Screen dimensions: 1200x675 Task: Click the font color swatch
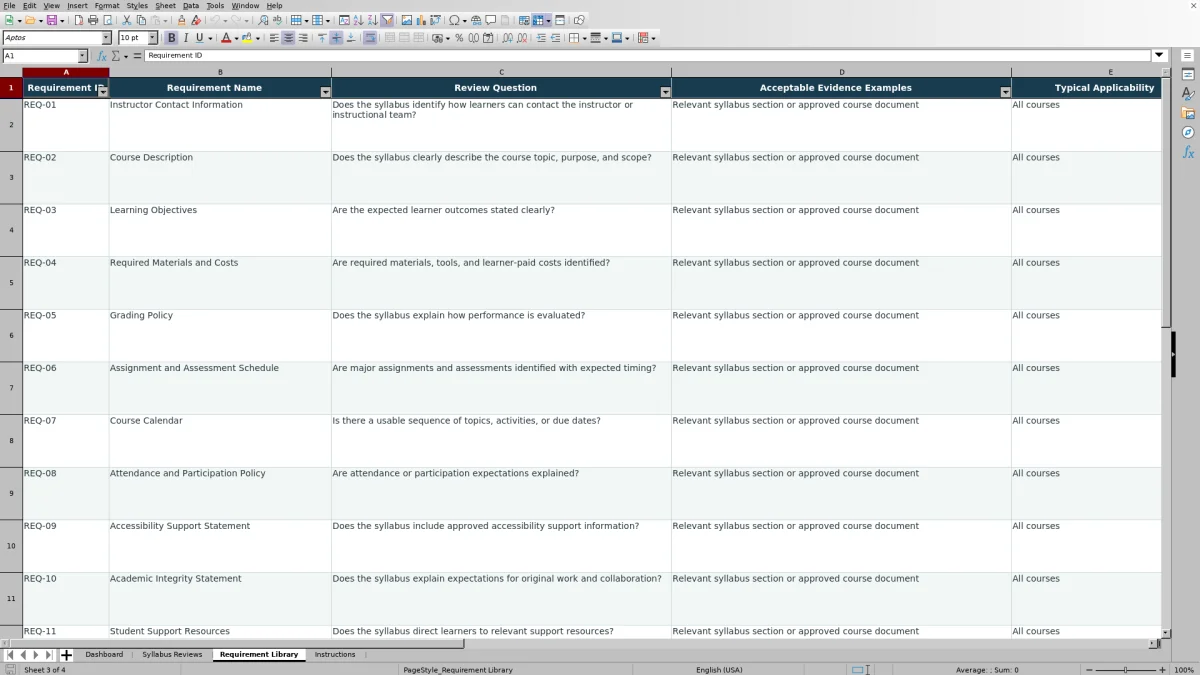226,38
